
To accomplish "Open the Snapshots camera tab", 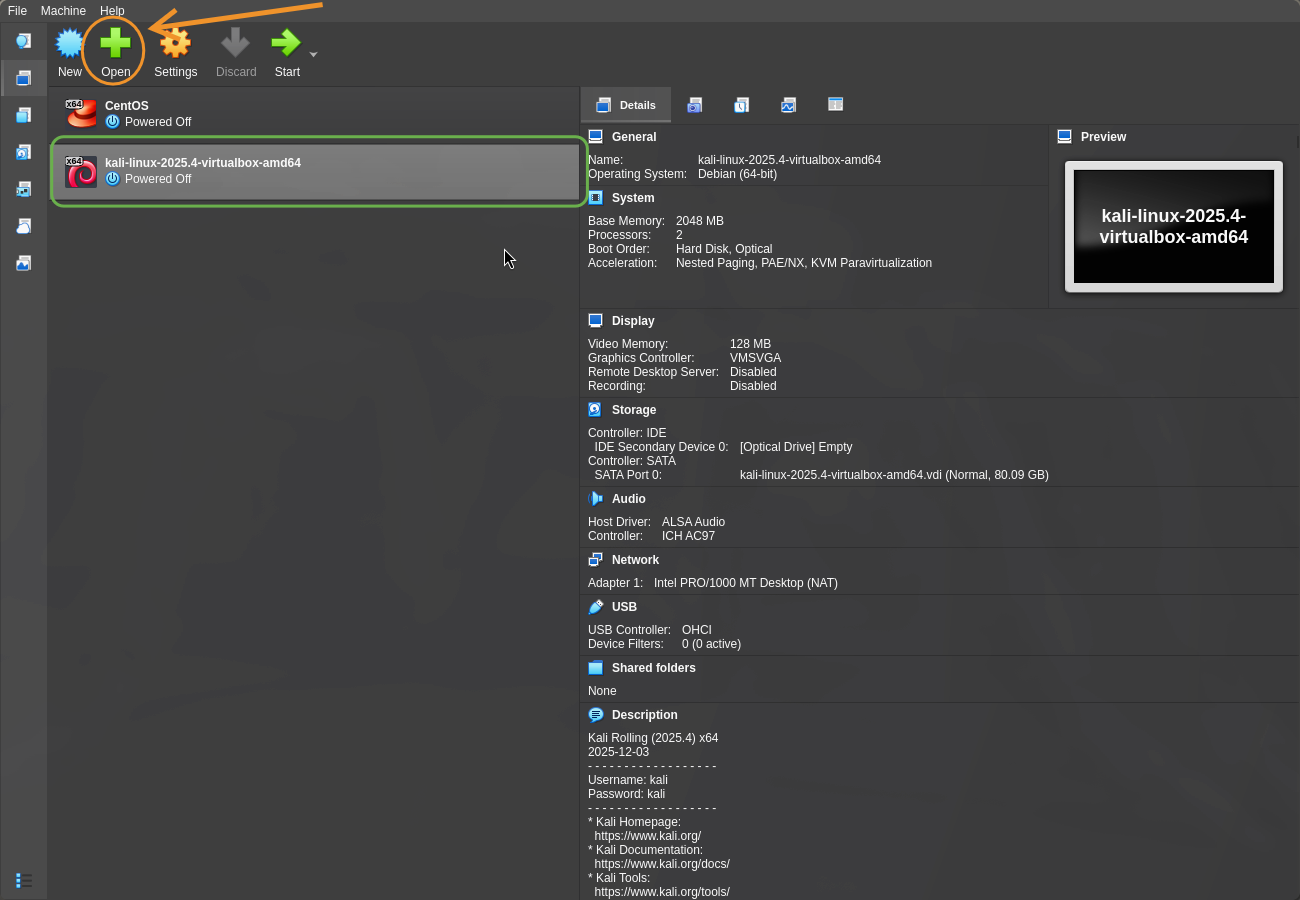I will (694, 105).
